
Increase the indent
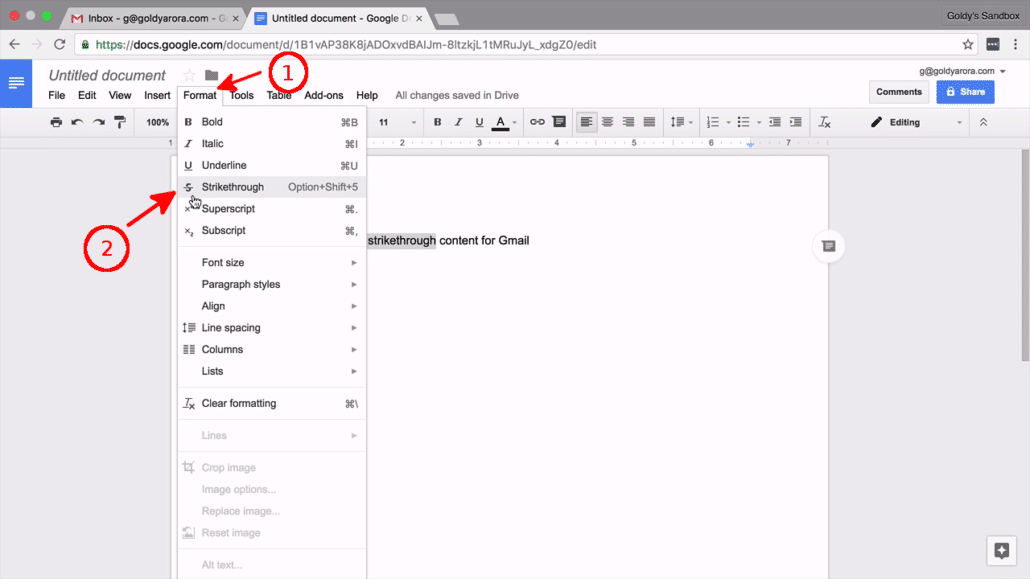click(x=794, y=121)
